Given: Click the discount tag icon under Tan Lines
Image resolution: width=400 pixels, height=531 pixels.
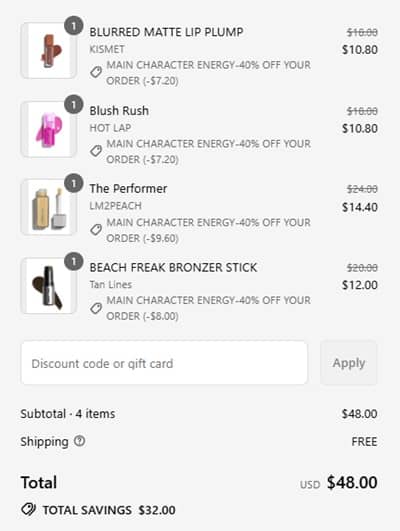Looking at the screenshot, I should pos(96,308).
